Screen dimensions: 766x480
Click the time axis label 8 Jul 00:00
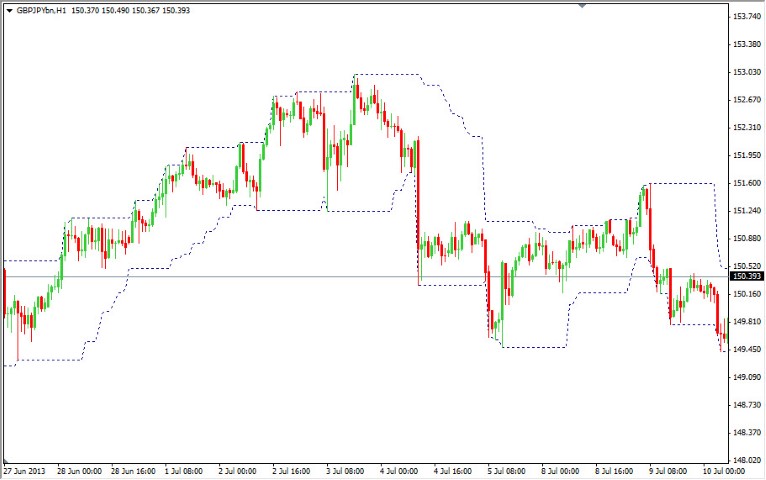(x=560, y=471)
